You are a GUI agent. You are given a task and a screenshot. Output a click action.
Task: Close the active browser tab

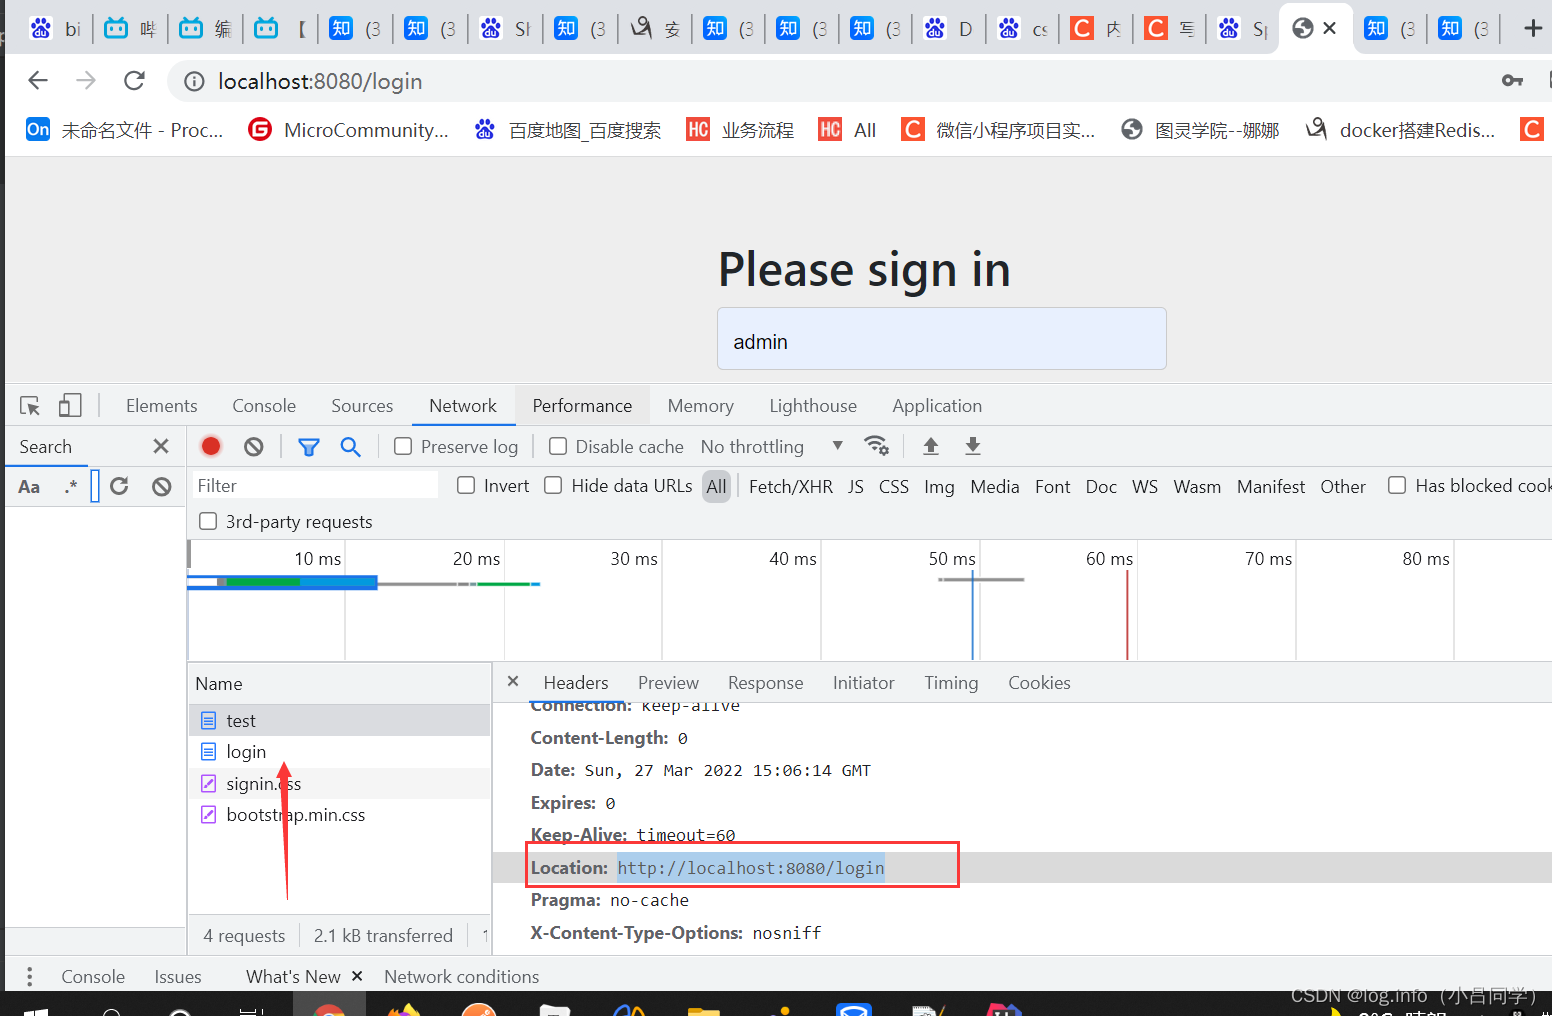(x=1329, y=28)
